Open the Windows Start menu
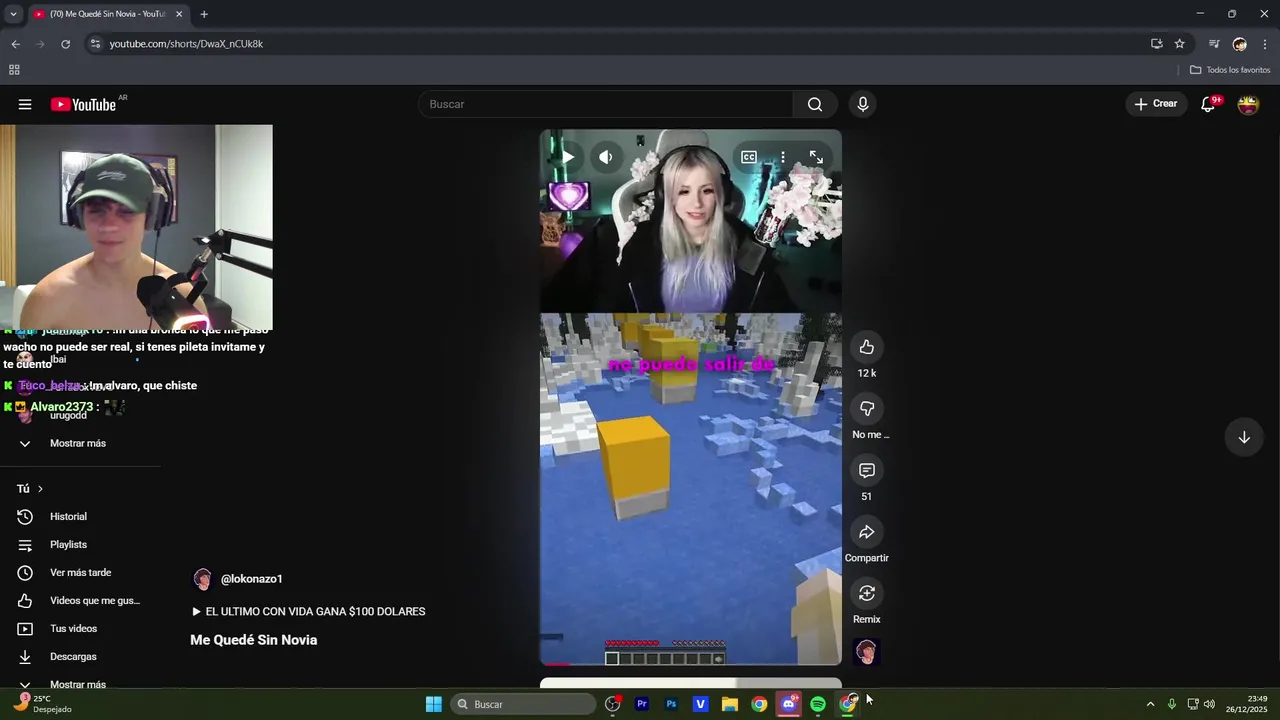Screen dimensions: 1280x720 (434, 704)
